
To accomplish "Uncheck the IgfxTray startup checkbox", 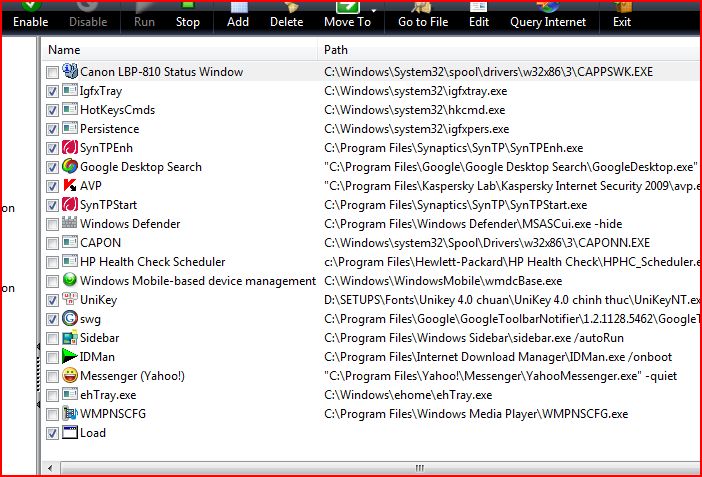I will tap(52, 91).
